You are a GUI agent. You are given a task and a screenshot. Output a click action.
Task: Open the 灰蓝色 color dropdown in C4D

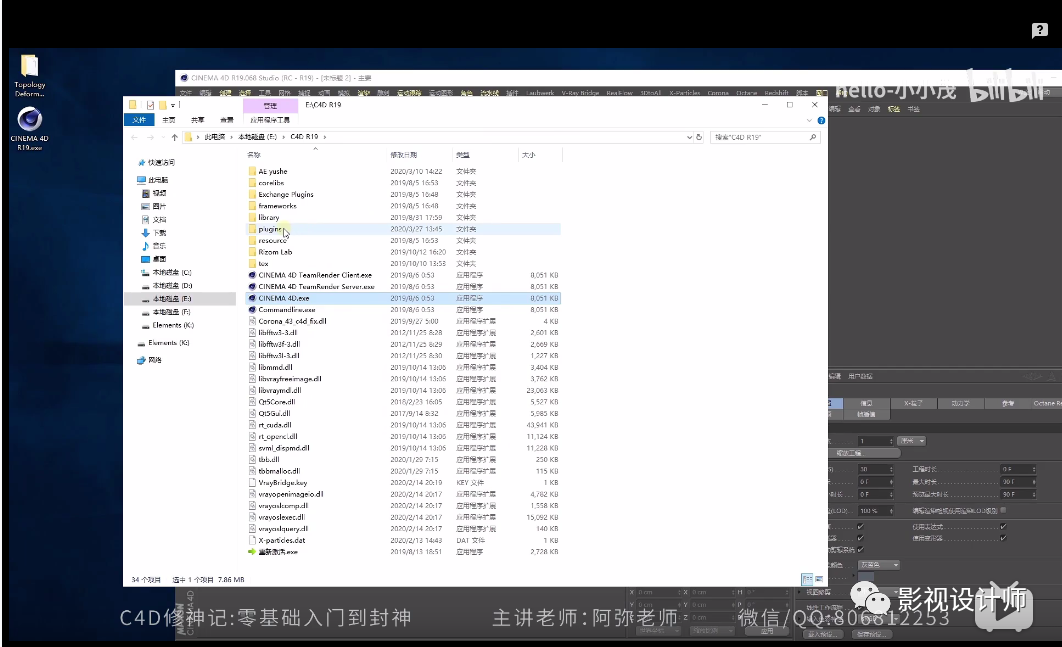[879, 564]
